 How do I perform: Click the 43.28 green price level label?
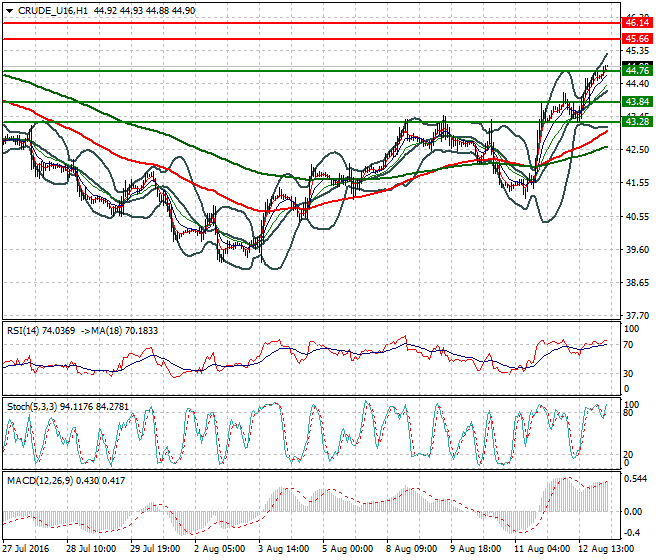click(x=637, y=122)
